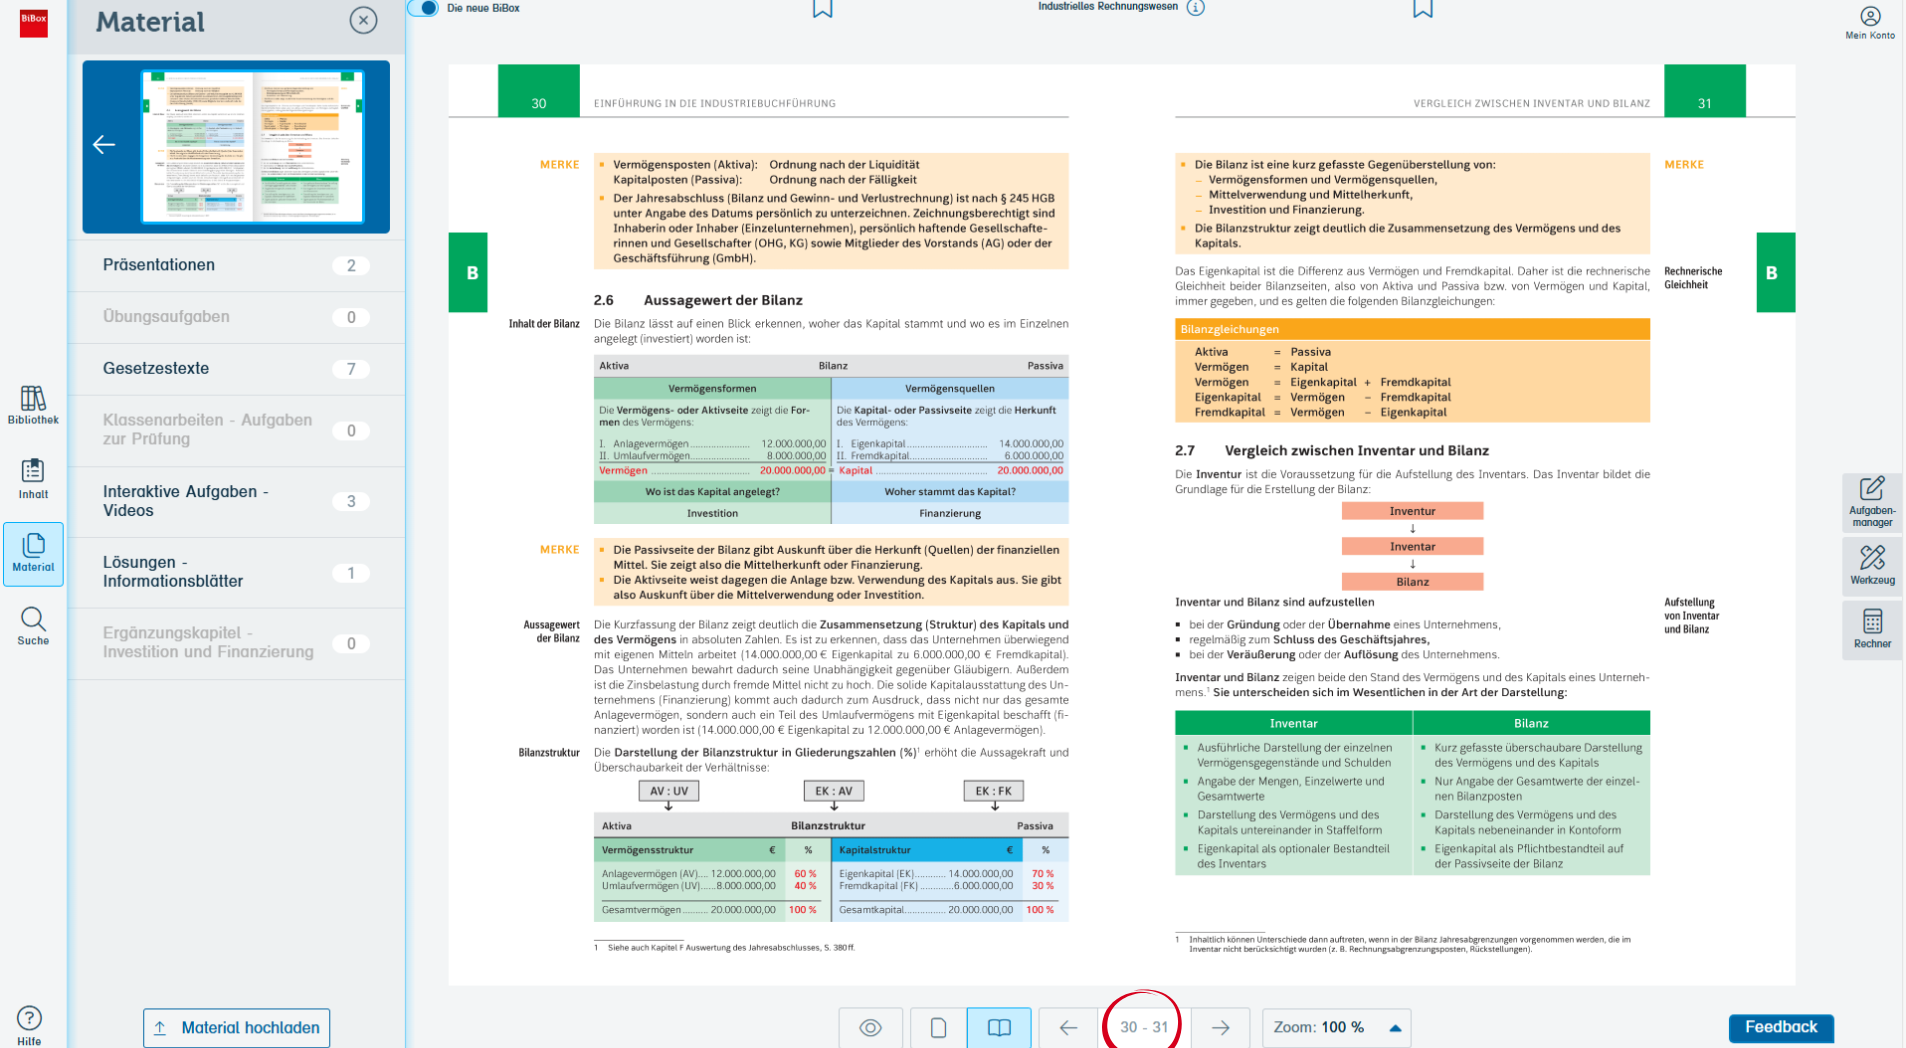
Task: Switch to single page view
Action: tap(938, 1027)
